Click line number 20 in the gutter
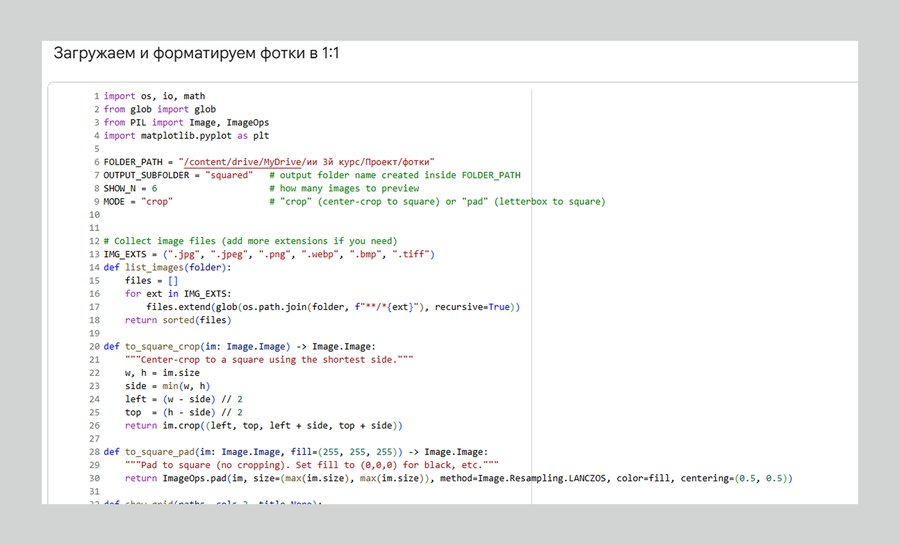 pos(94,346)
